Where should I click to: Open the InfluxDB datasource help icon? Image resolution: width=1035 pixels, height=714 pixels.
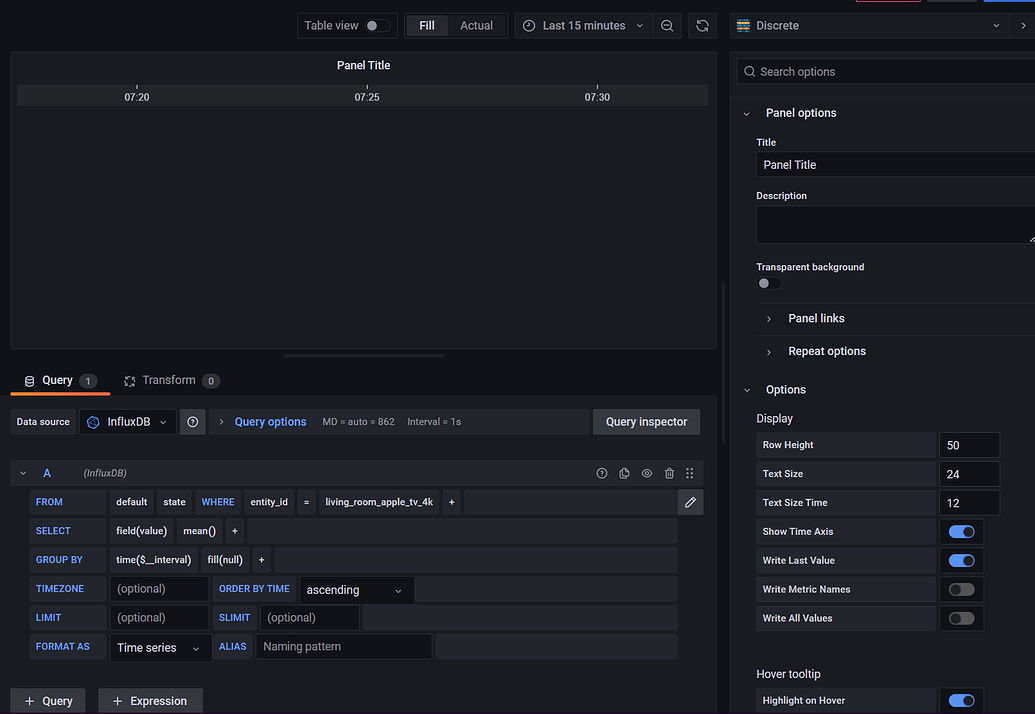pyautogui.click(x=192, y=421)
